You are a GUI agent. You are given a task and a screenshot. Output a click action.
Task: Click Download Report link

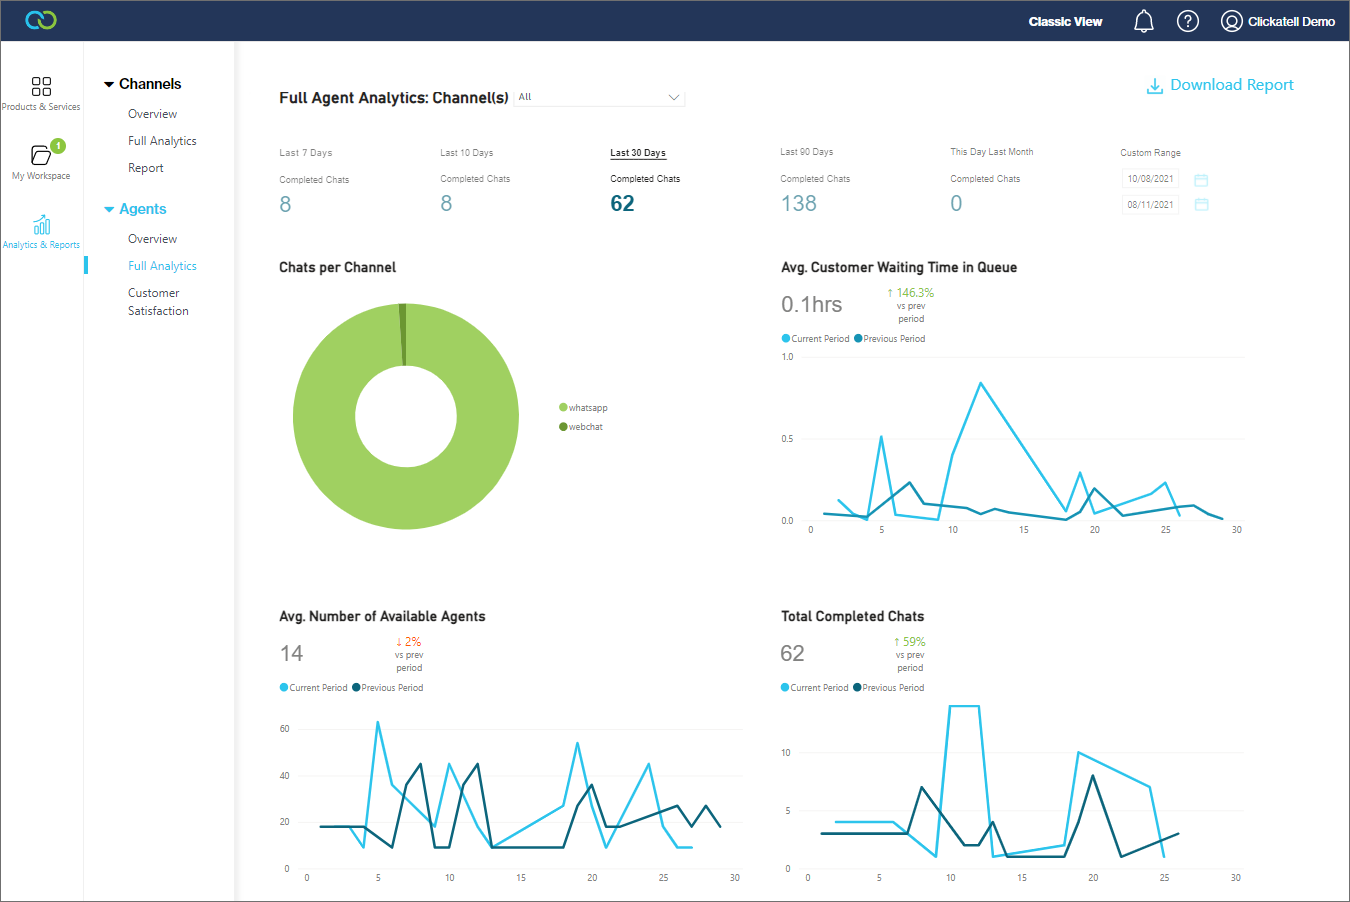(1220, 85)
